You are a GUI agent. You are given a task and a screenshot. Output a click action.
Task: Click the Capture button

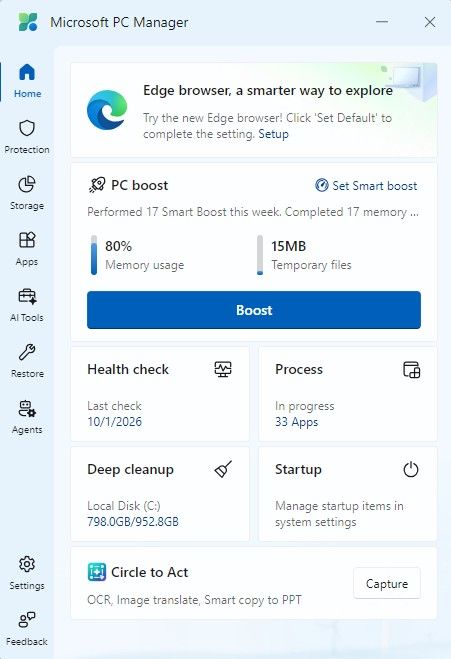[x=387, y=583]
